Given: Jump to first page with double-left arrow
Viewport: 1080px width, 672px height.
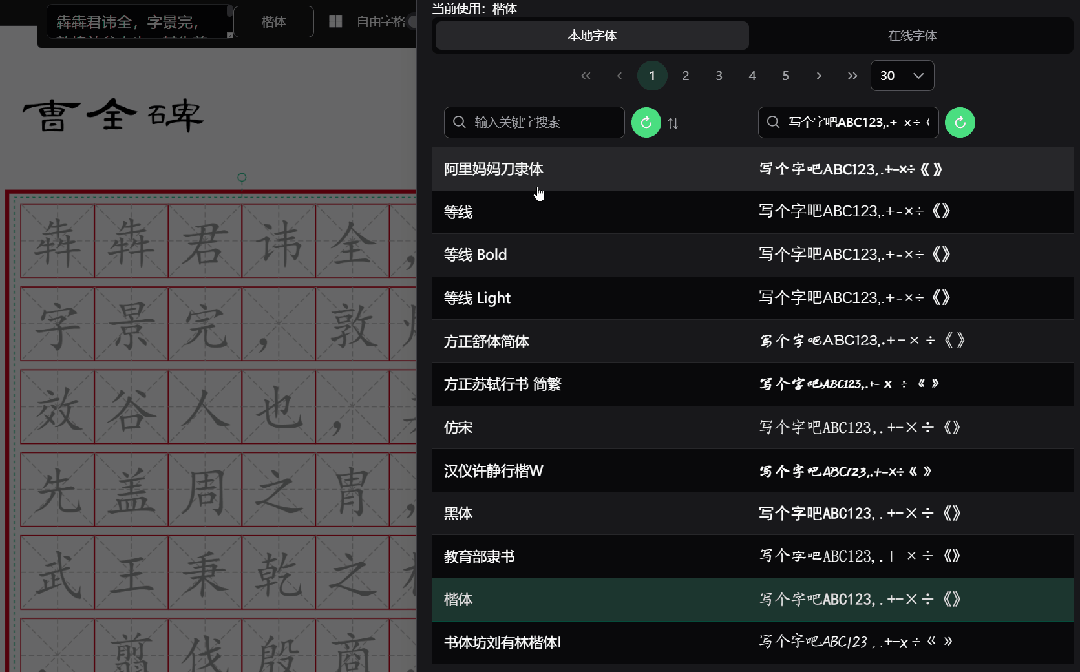Looking at the screenshot, I should 585,75.
